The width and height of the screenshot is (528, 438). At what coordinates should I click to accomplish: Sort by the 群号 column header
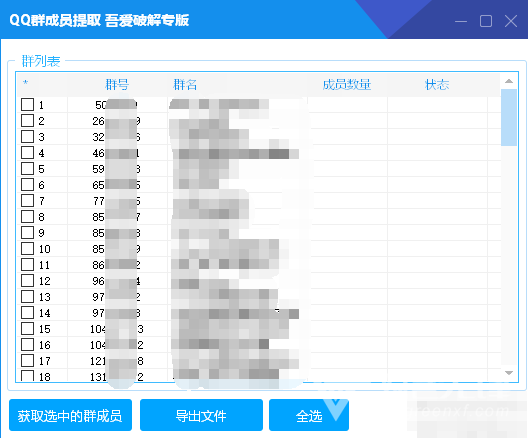117,85
